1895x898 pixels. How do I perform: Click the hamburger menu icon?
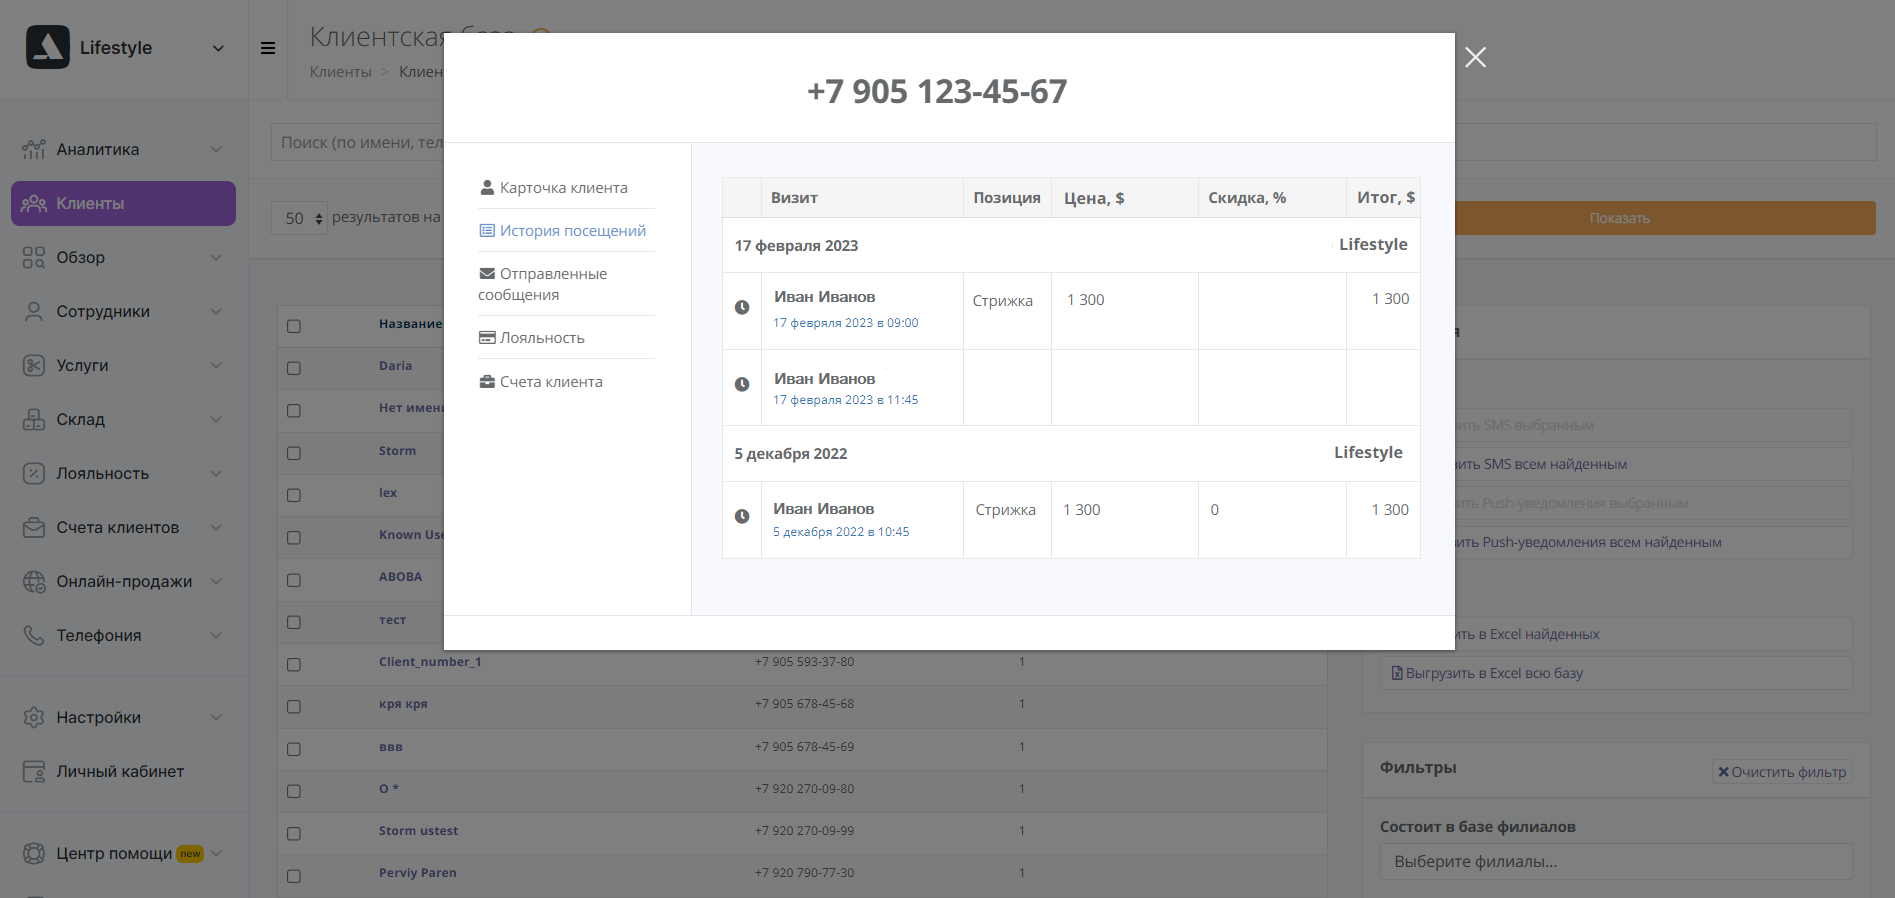point(268,48)
